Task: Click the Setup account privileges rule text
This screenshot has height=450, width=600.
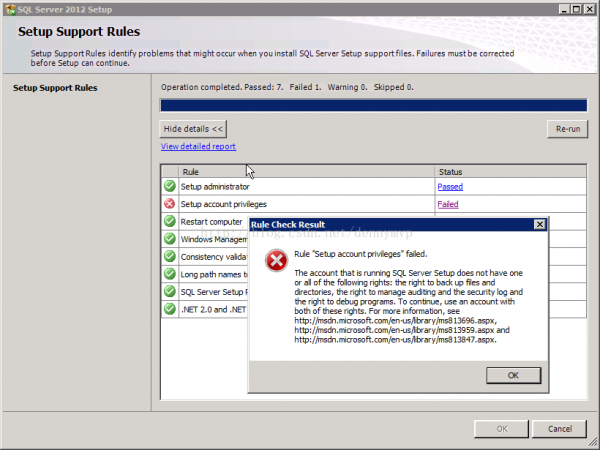Action: tap(223, 204)
